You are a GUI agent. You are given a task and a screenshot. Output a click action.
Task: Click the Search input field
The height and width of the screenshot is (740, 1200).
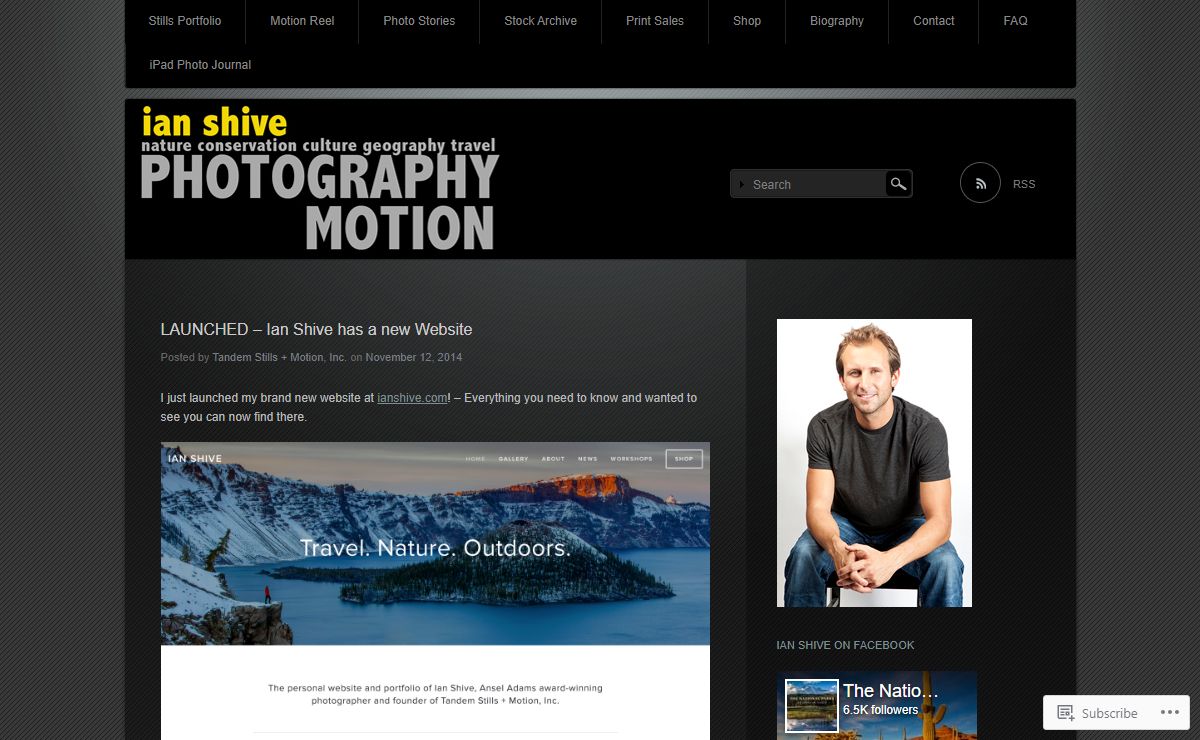[808, 184]
